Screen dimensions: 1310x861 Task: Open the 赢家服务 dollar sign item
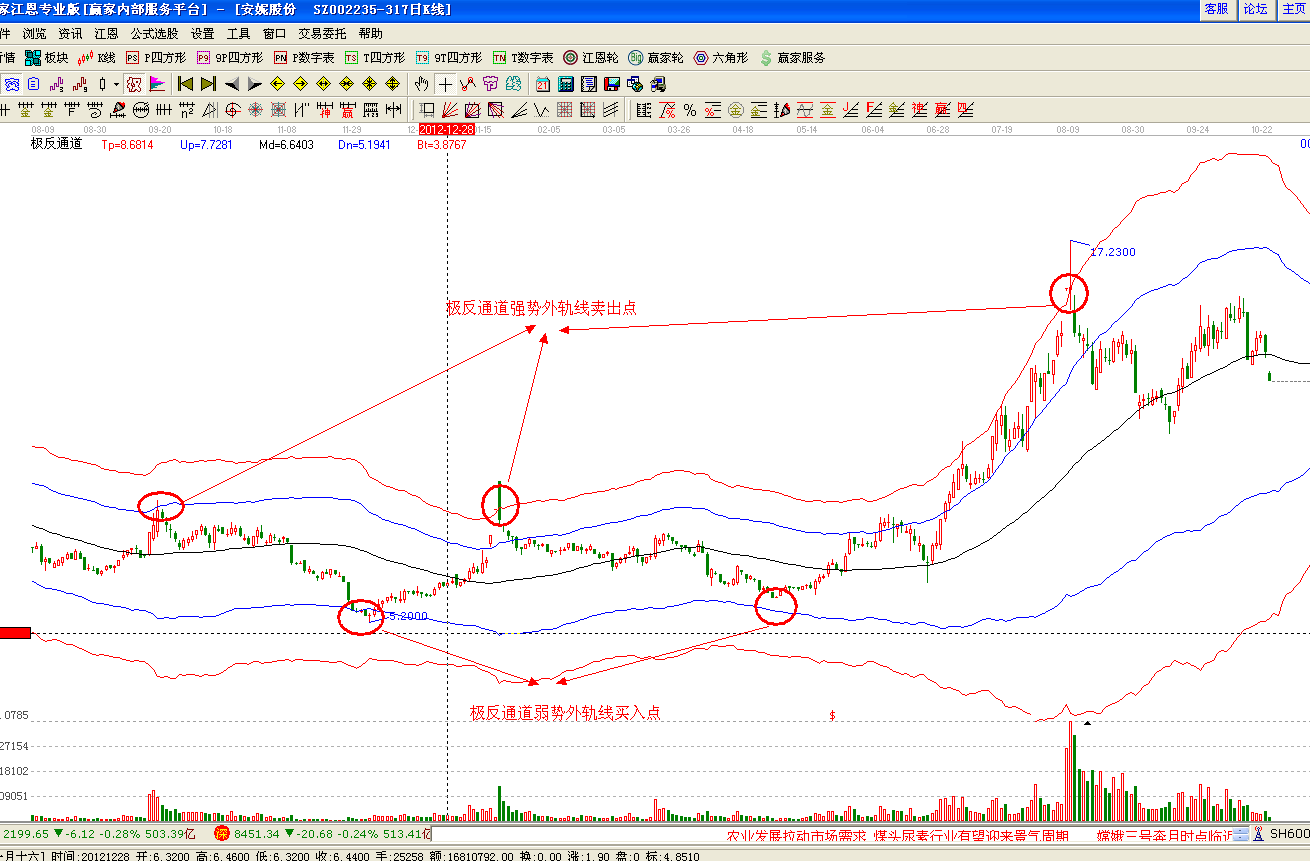pos(791,58)
